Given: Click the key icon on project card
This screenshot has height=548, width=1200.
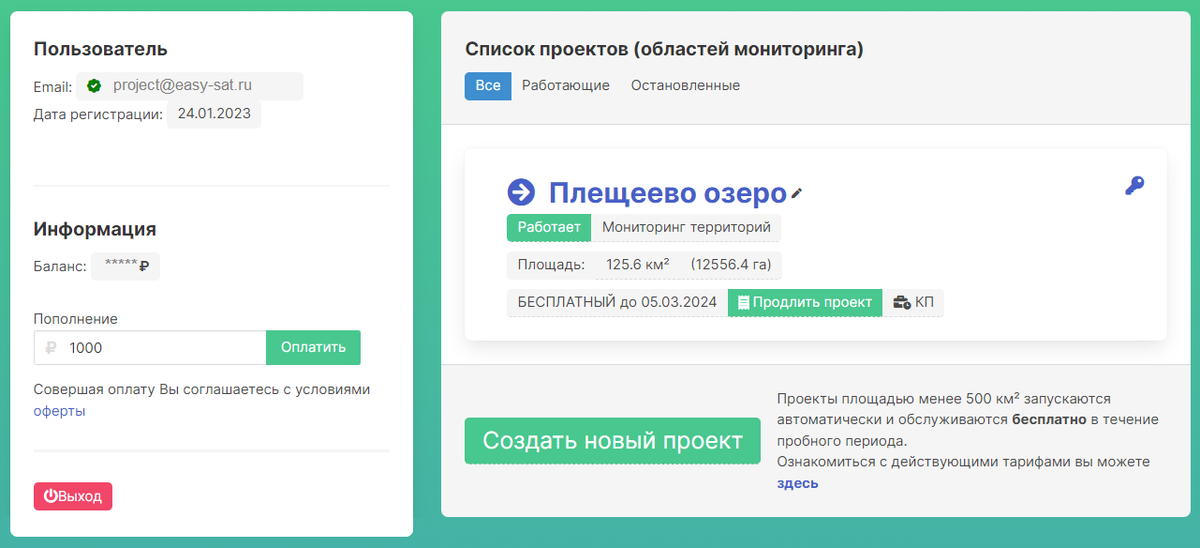Looking at the screenshot, I should pyautogui.click(x=1134, y=185).
